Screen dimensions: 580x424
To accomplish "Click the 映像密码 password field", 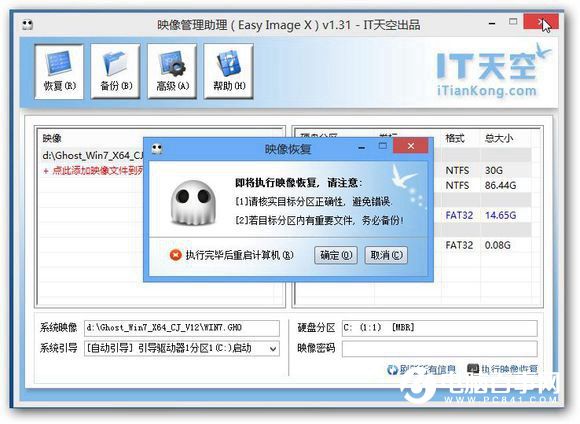I will tap(439, 349).
